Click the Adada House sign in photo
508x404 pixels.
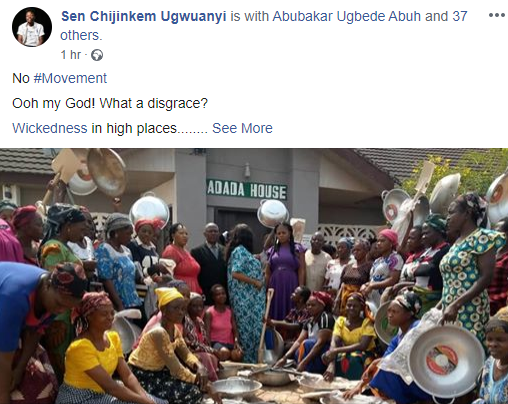(247, 190)
